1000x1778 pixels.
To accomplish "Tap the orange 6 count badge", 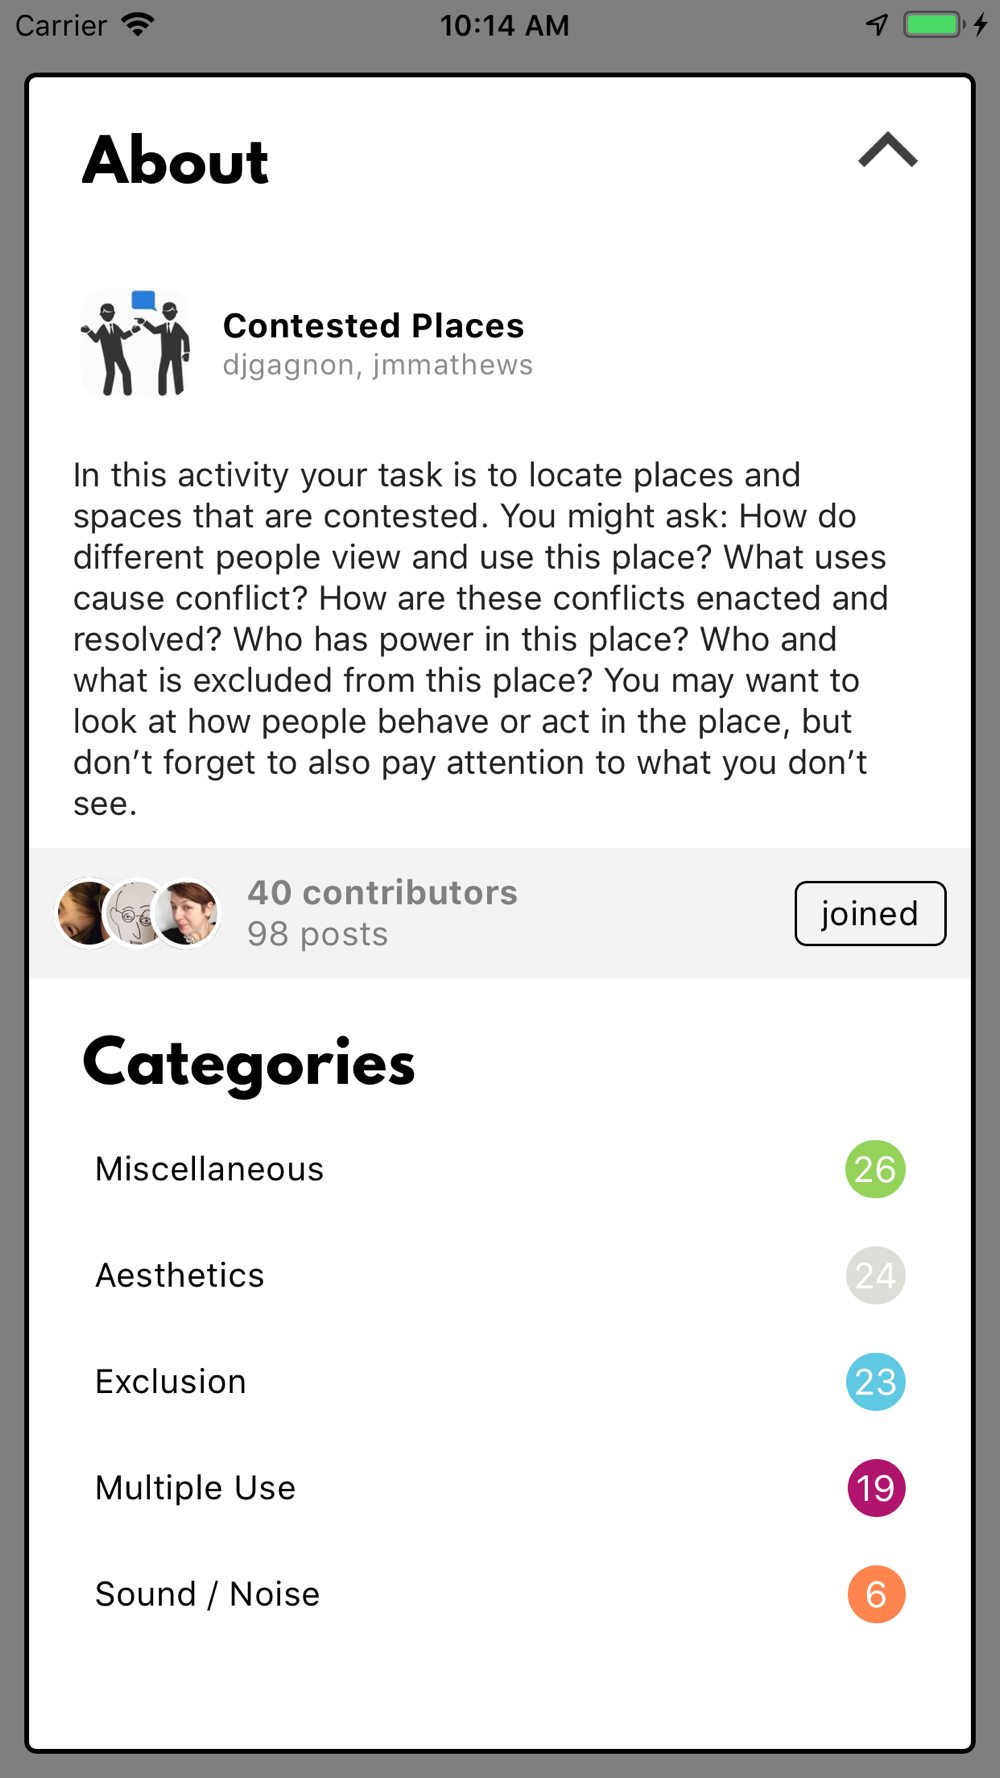I will pos(876,1593).
